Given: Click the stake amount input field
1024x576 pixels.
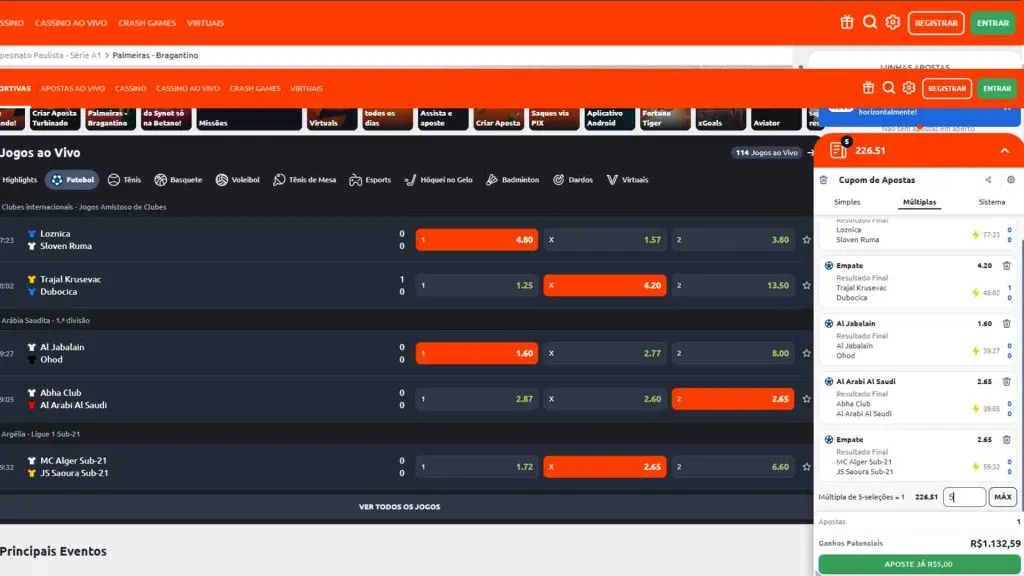Looking at the screenshot, I should 964,497.
